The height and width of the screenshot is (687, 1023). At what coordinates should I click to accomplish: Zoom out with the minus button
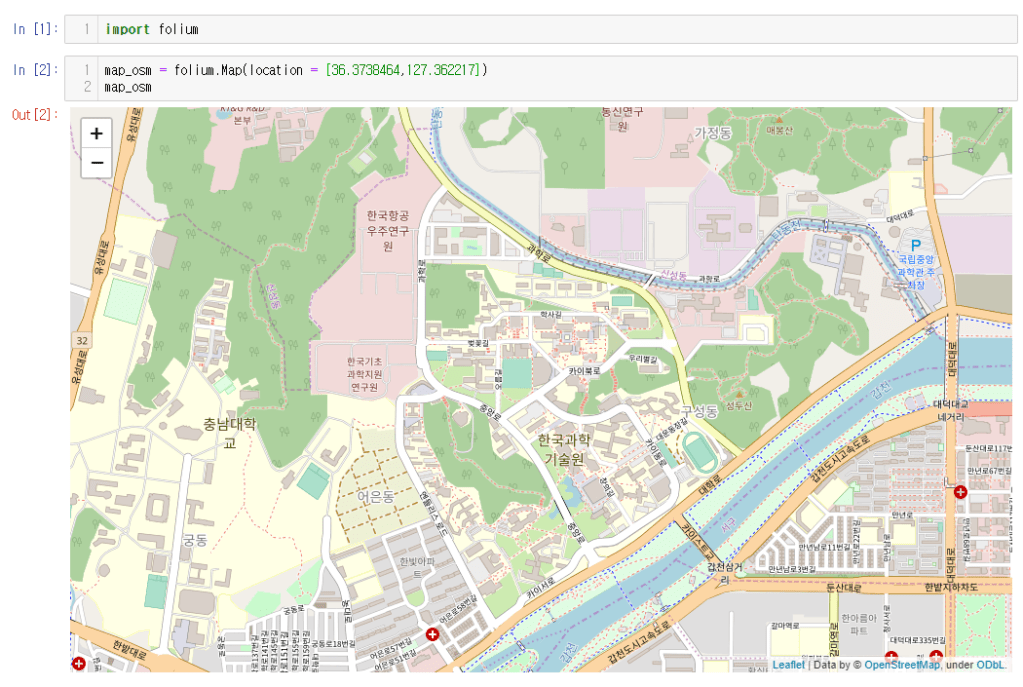(96, 162)
